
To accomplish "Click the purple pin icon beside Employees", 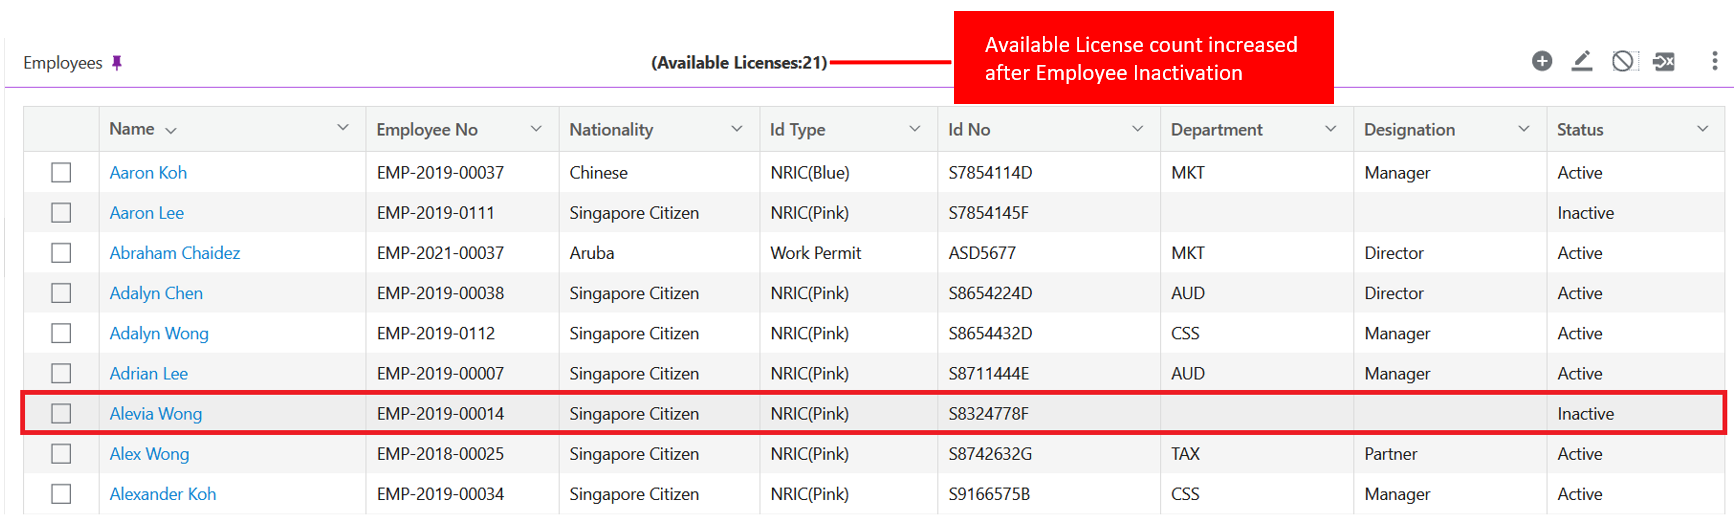I will 117,63.
